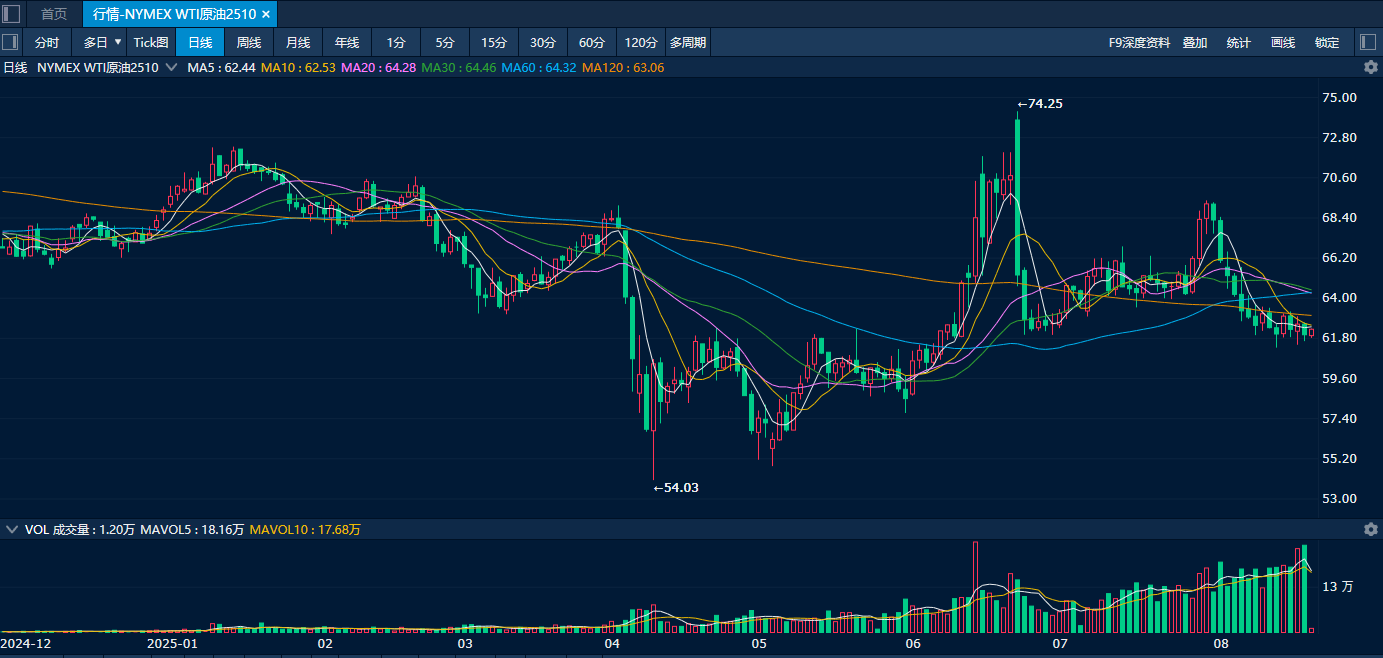Expand the 多日 dropdown arrow
The width and height of the screenshot is (1383, 658).
[118, 42]
